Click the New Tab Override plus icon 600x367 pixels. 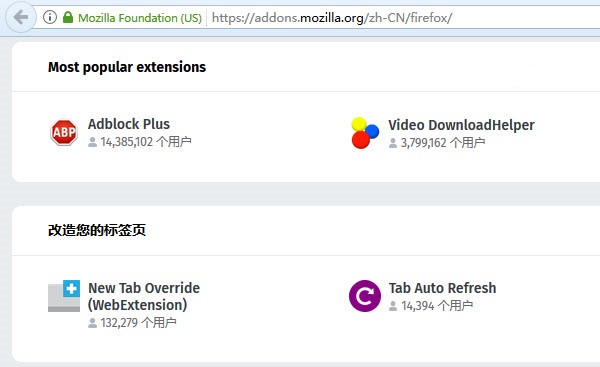(64, 296)
